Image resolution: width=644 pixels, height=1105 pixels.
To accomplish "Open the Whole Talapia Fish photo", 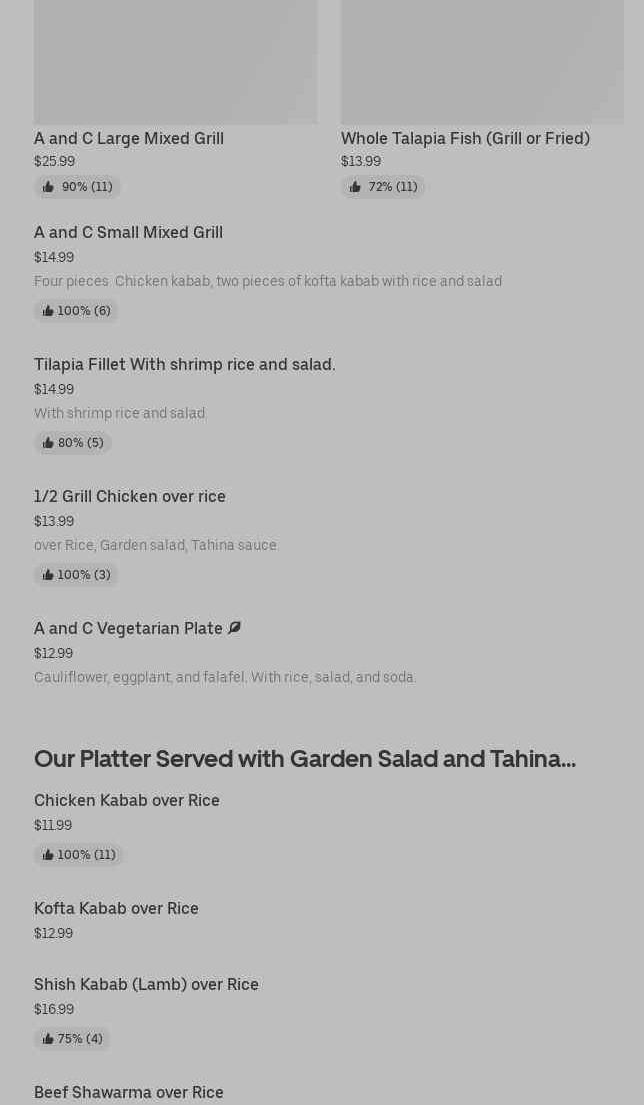I will [482, 60].
